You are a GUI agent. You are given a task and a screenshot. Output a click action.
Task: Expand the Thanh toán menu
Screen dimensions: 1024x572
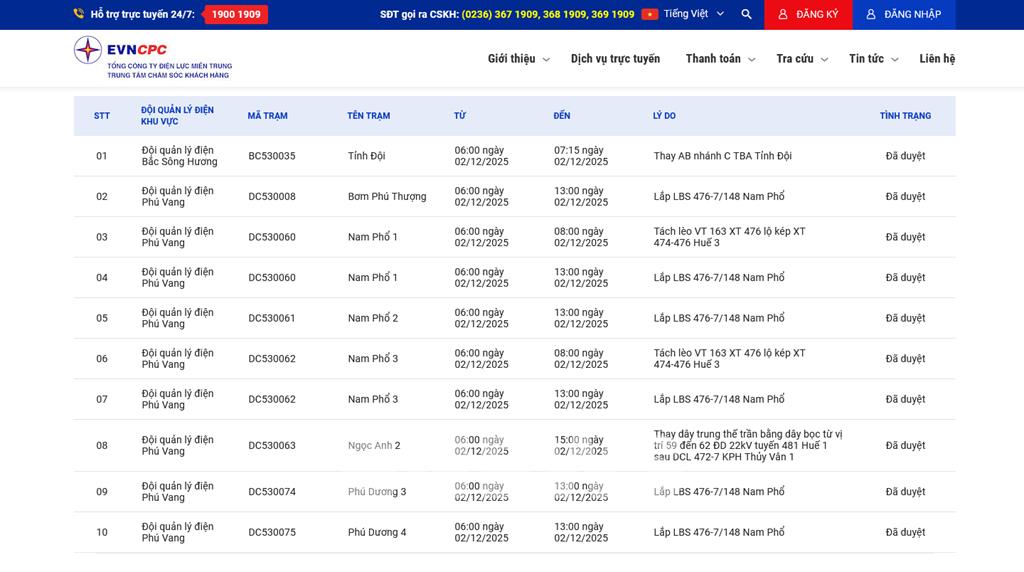[720, 59]
